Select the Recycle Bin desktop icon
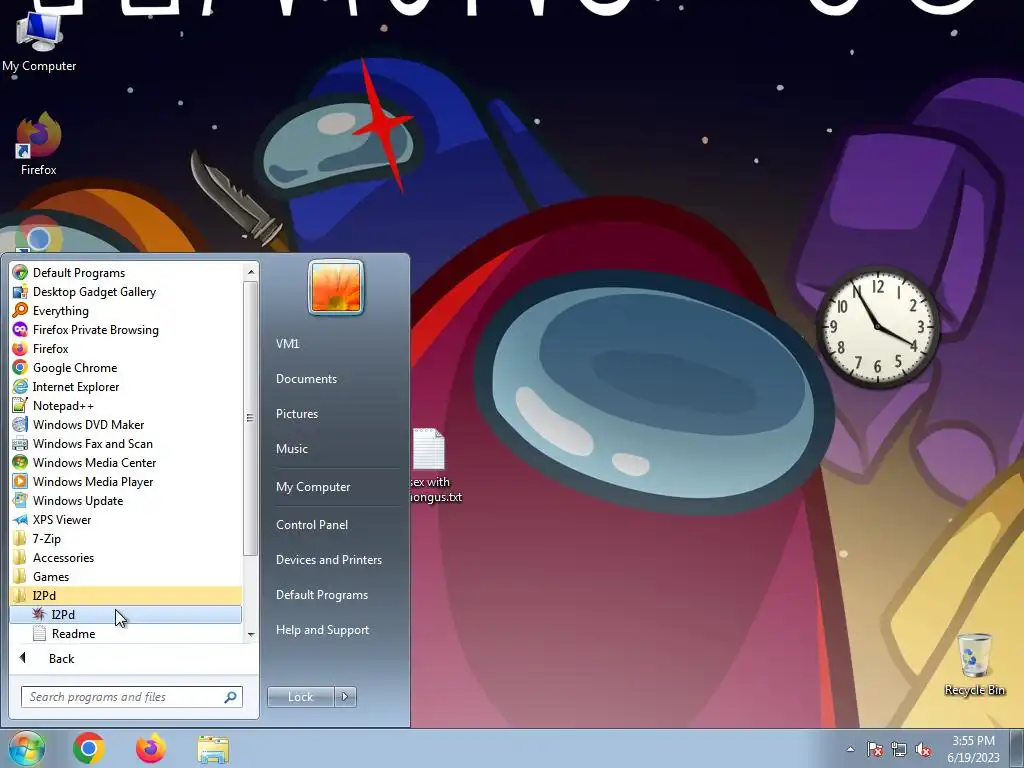 pyautogui.click(x=974, y=665)
